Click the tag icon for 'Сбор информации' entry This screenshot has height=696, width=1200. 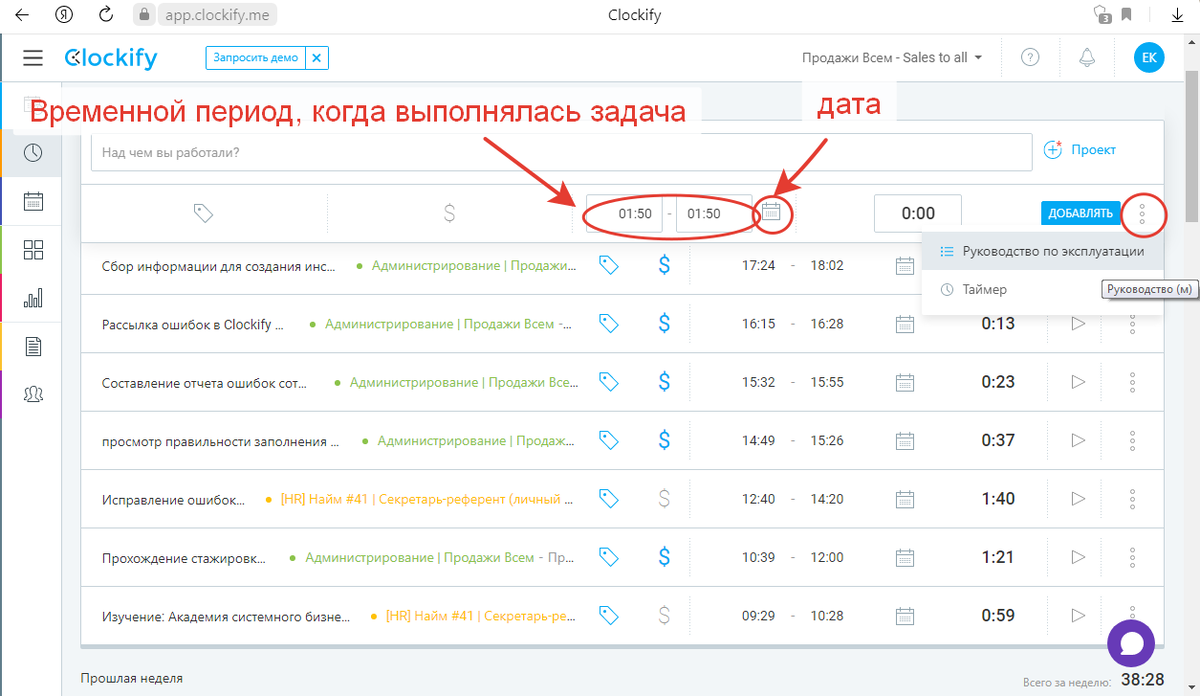(x=608, y=265)
